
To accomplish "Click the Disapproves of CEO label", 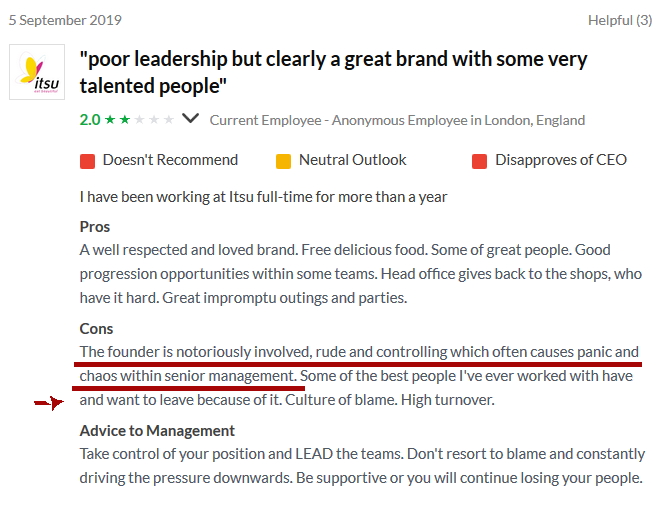I will [561, 160].
